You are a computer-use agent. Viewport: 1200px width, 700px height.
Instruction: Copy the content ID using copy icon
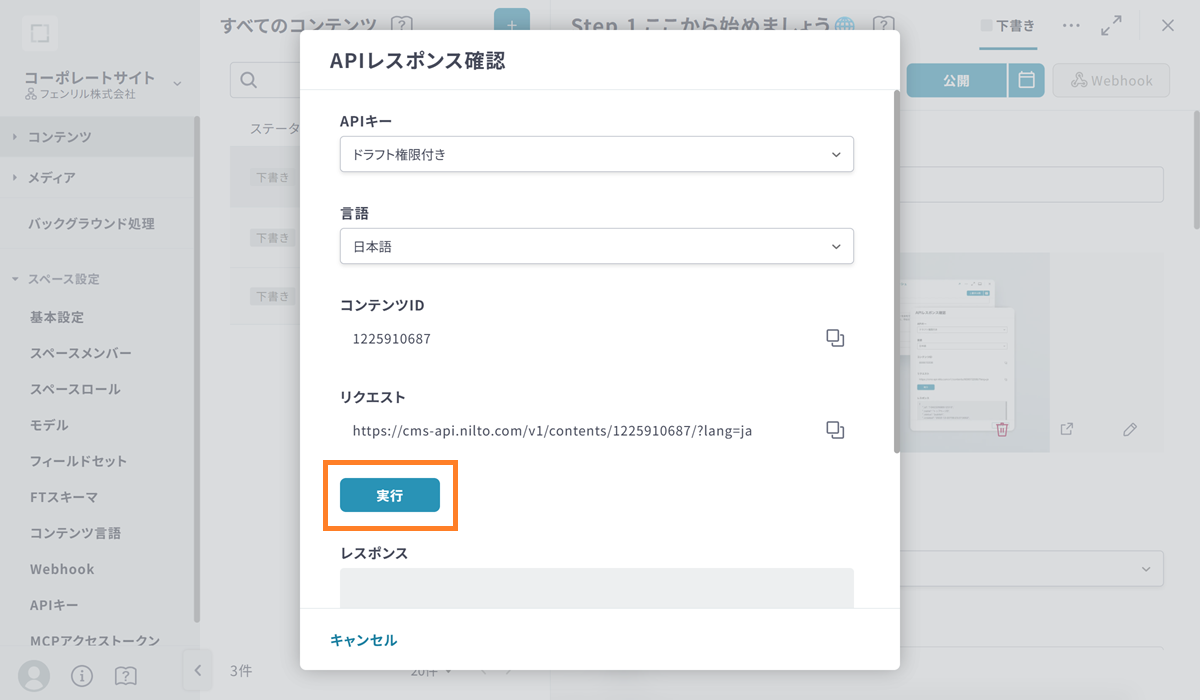point(835,338)
